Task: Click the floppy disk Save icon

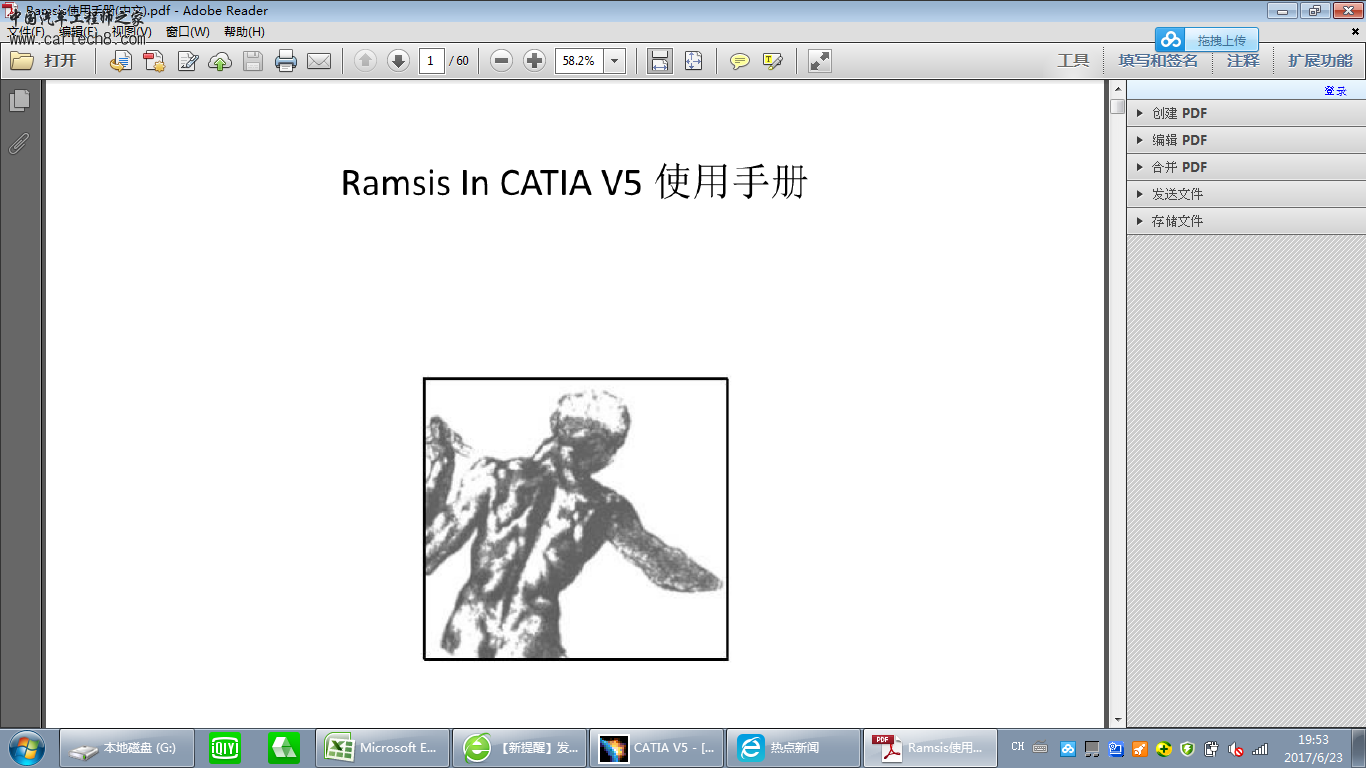Action: point(253,61)
